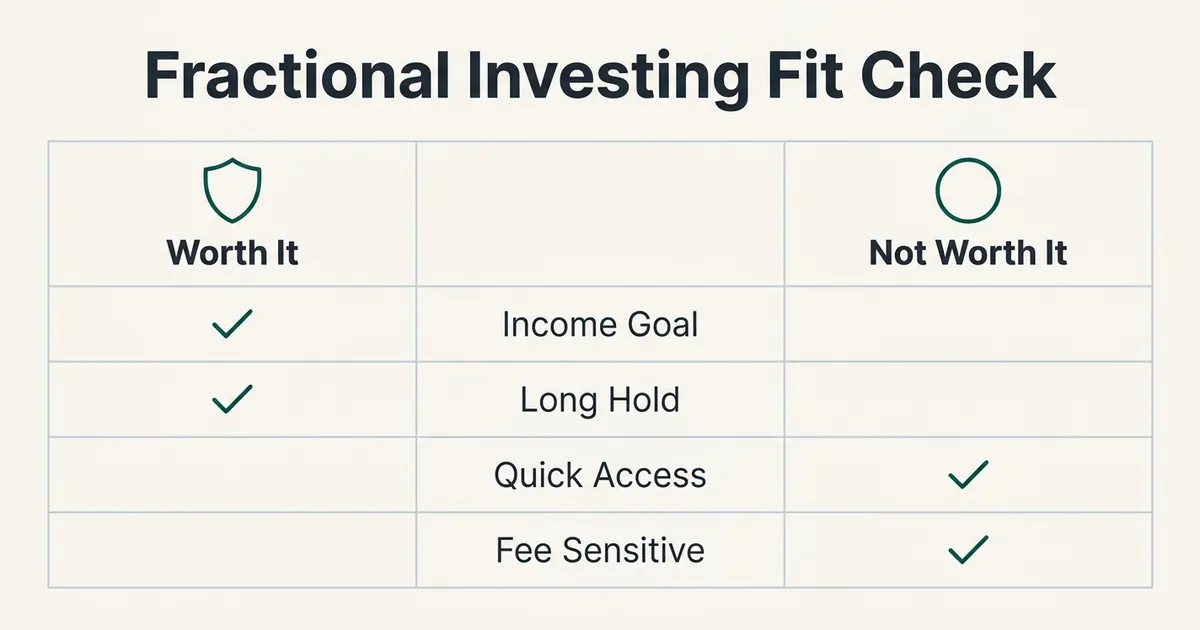Image resolution: width=1200 pixels, height=630 pixels.
Task: Click the empty middle header cell
Action: point(600,214)
